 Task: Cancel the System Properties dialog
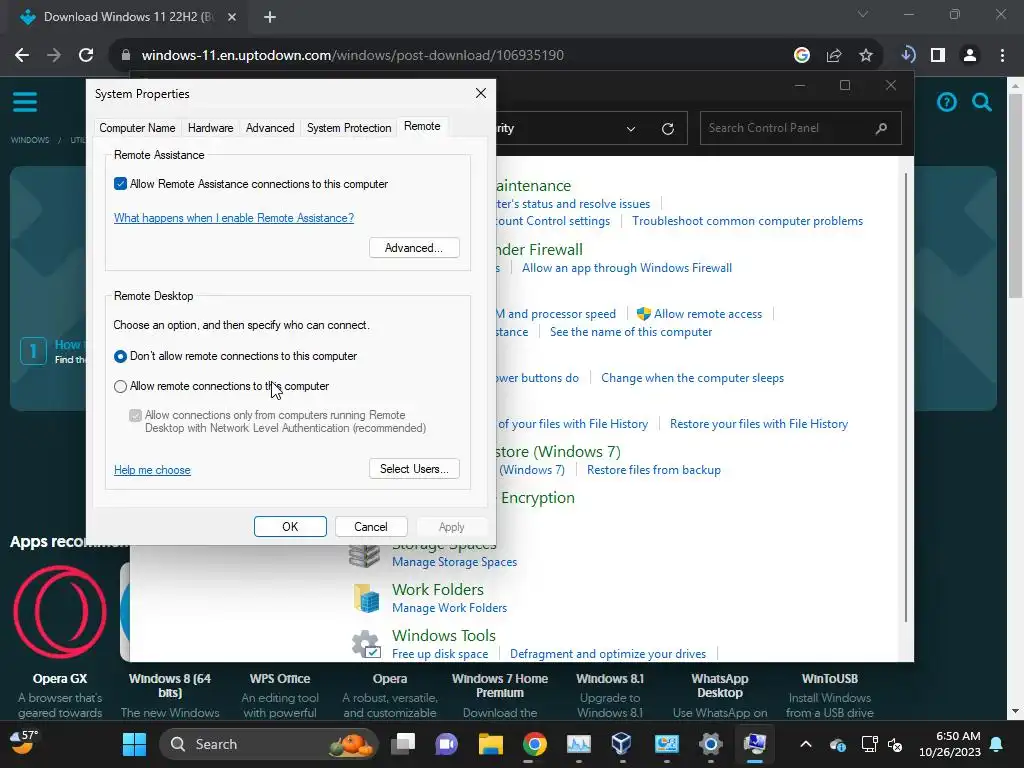[371, 527]
